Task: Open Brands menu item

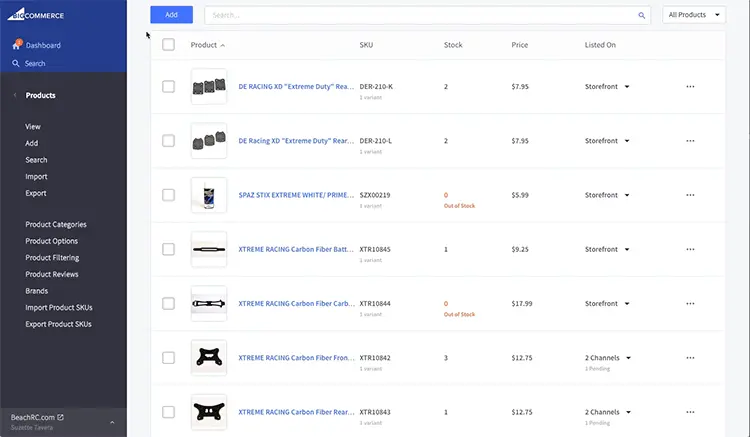Action: point(37,291)
